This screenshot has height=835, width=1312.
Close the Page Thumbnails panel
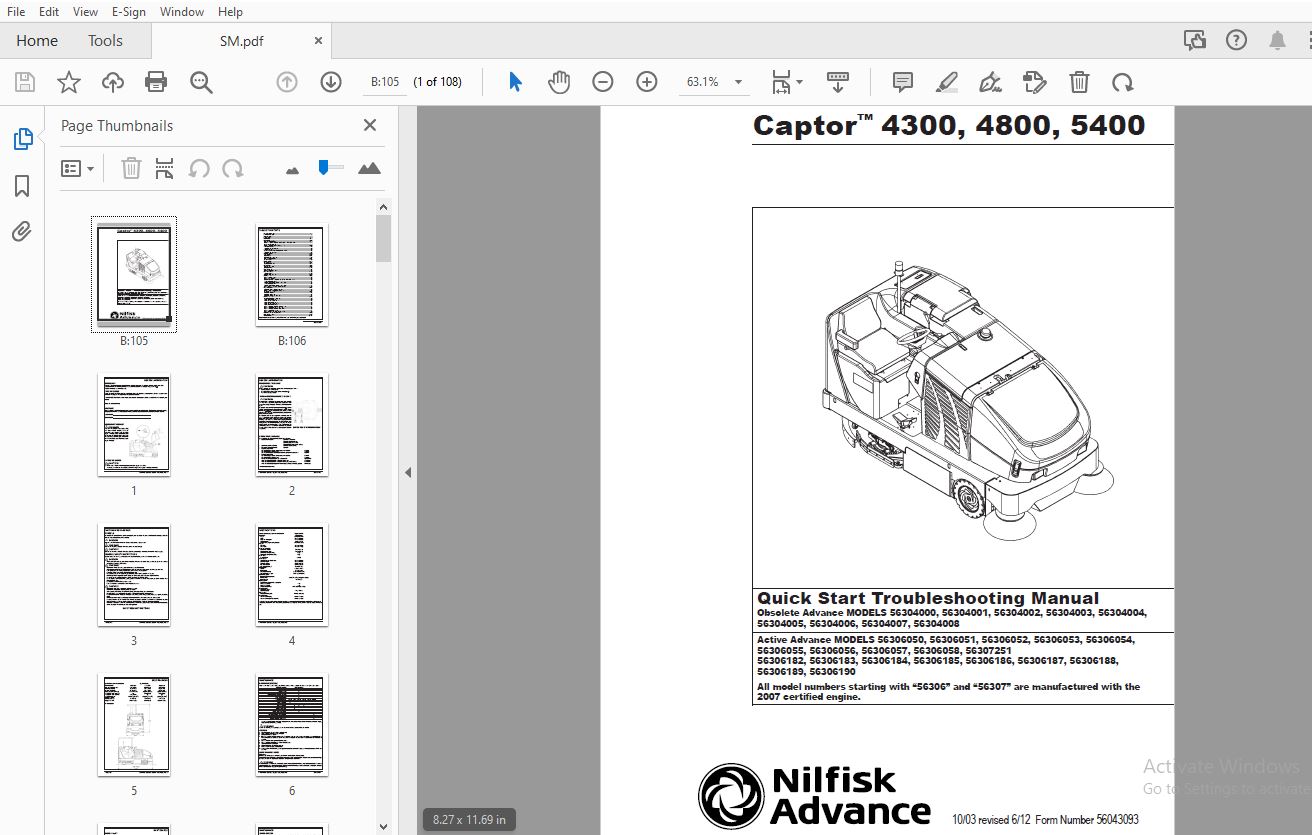[x=370, y=125]
